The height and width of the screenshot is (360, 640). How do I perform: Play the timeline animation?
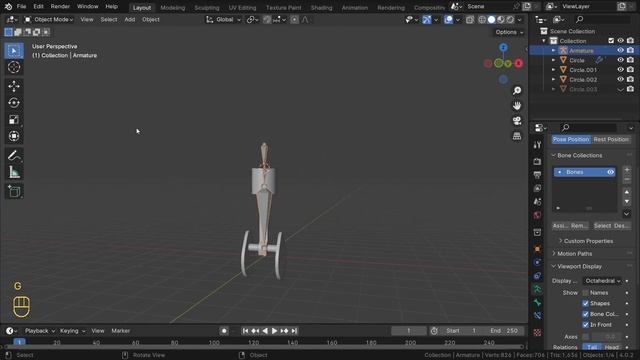[275, 331]
